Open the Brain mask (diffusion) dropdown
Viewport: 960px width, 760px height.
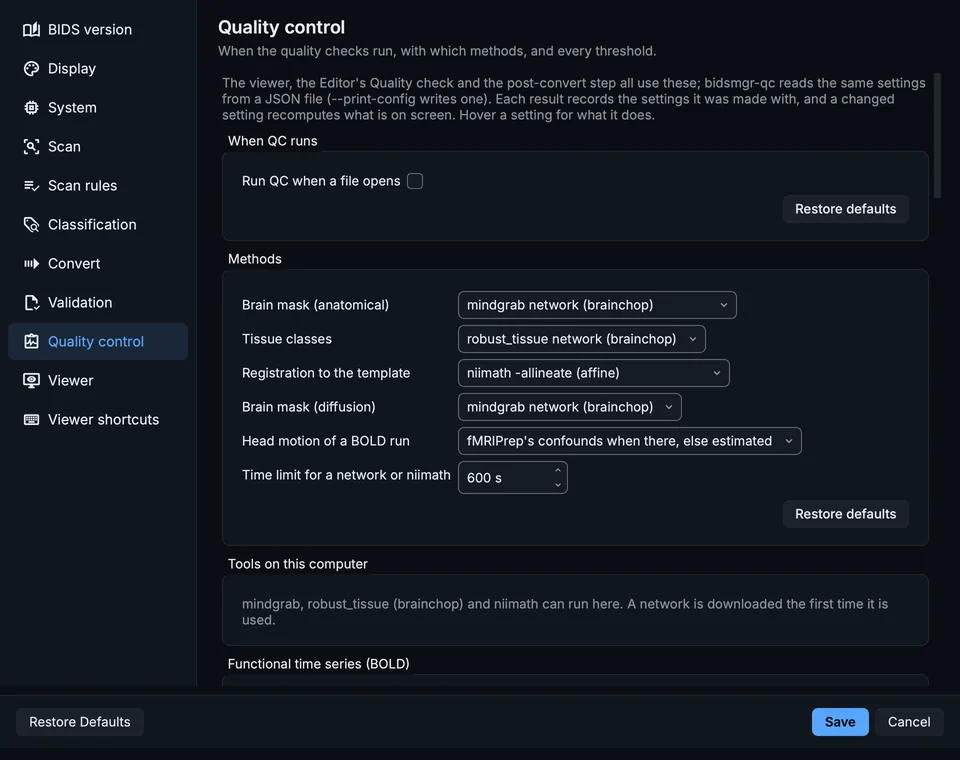[x=569, y=407]
